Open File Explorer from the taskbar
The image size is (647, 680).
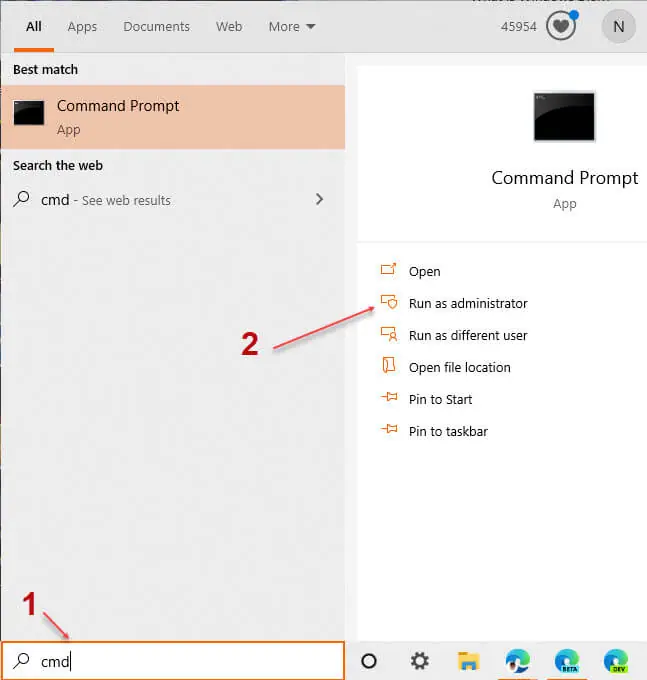coord(468,661)
